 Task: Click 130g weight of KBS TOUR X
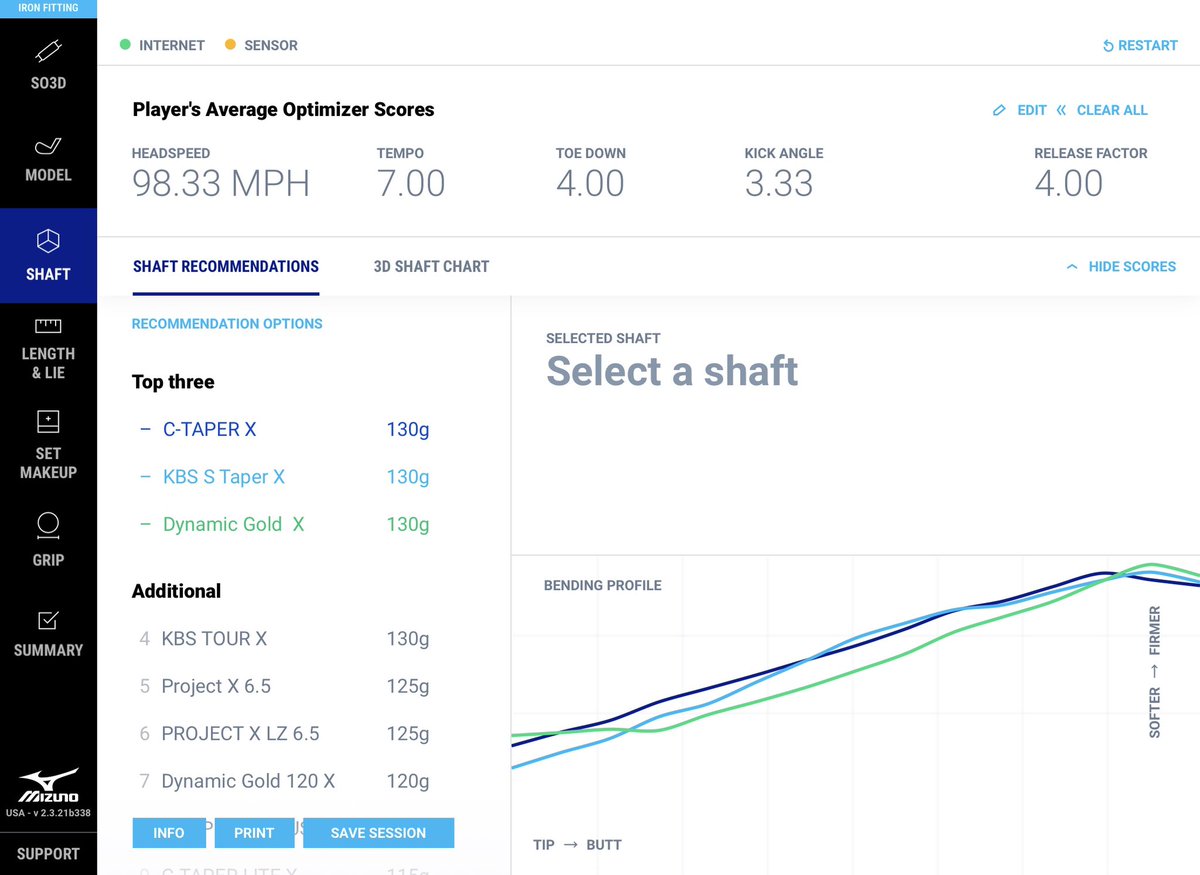click(x=408, y=638)
